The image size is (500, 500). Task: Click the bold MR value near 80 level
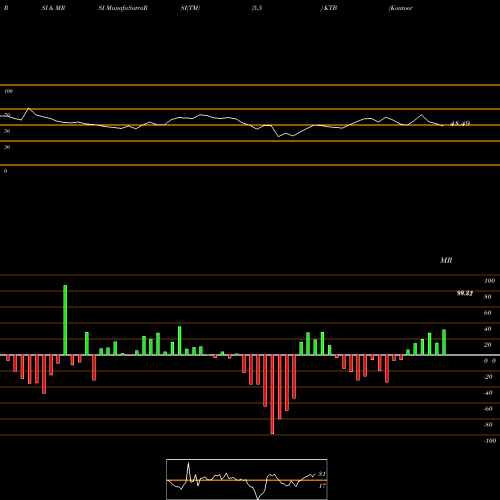click(465, 293)
